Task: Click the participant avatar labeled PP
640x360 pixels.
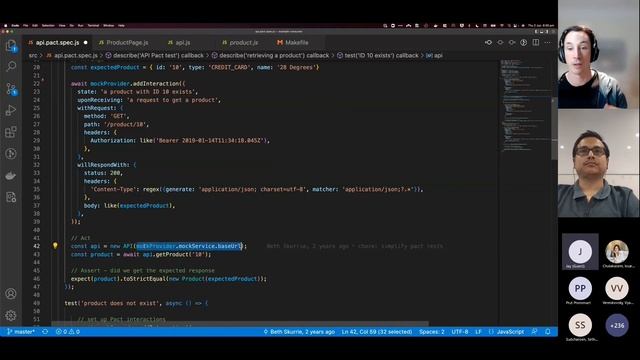Action: click(x=580, y=288)
